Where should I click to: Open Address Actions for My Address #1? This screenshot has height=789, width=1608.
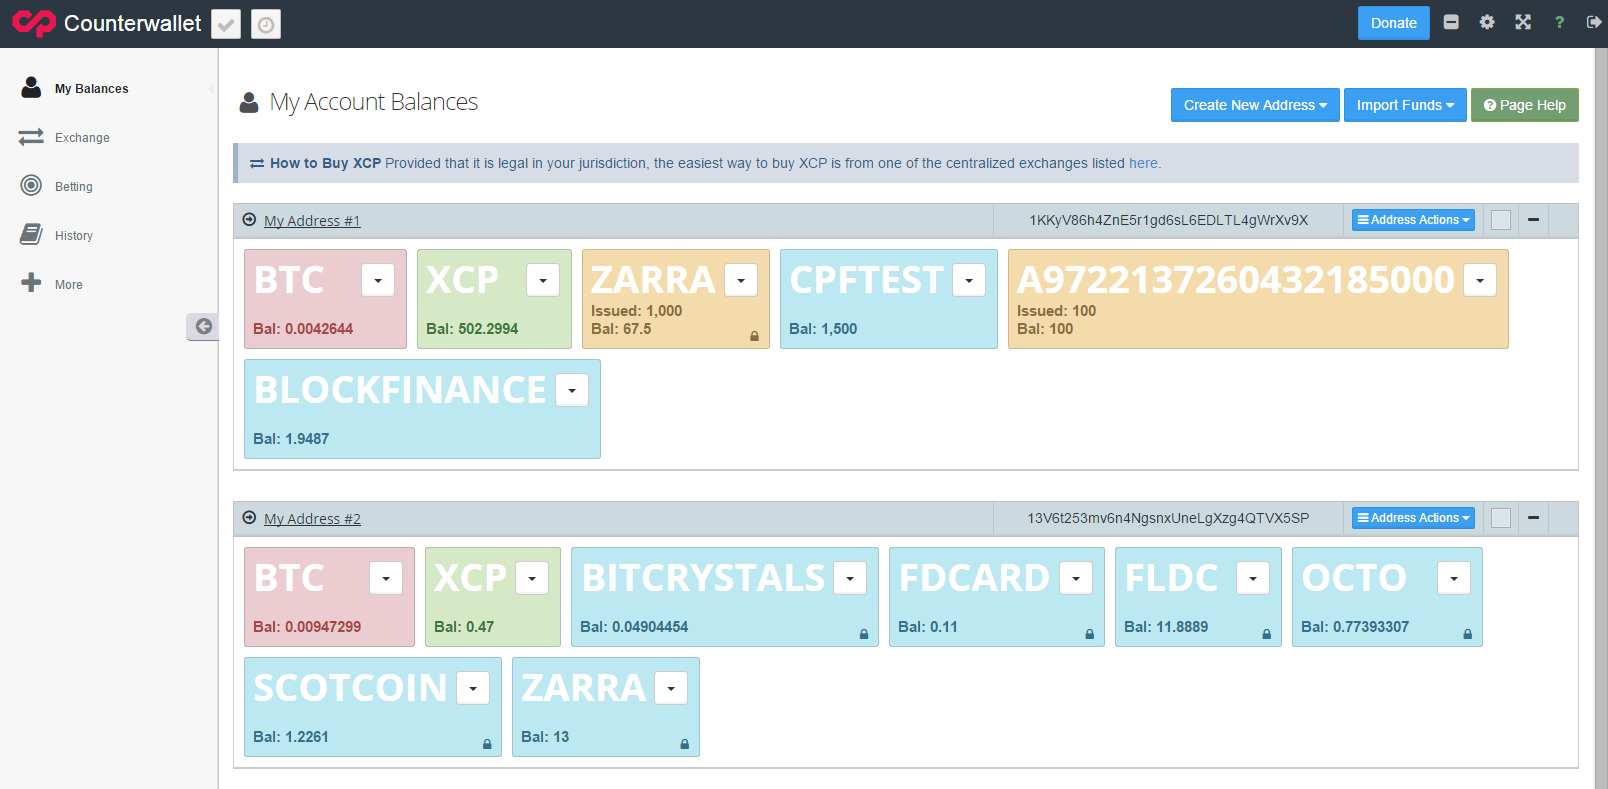point(1413,220)
